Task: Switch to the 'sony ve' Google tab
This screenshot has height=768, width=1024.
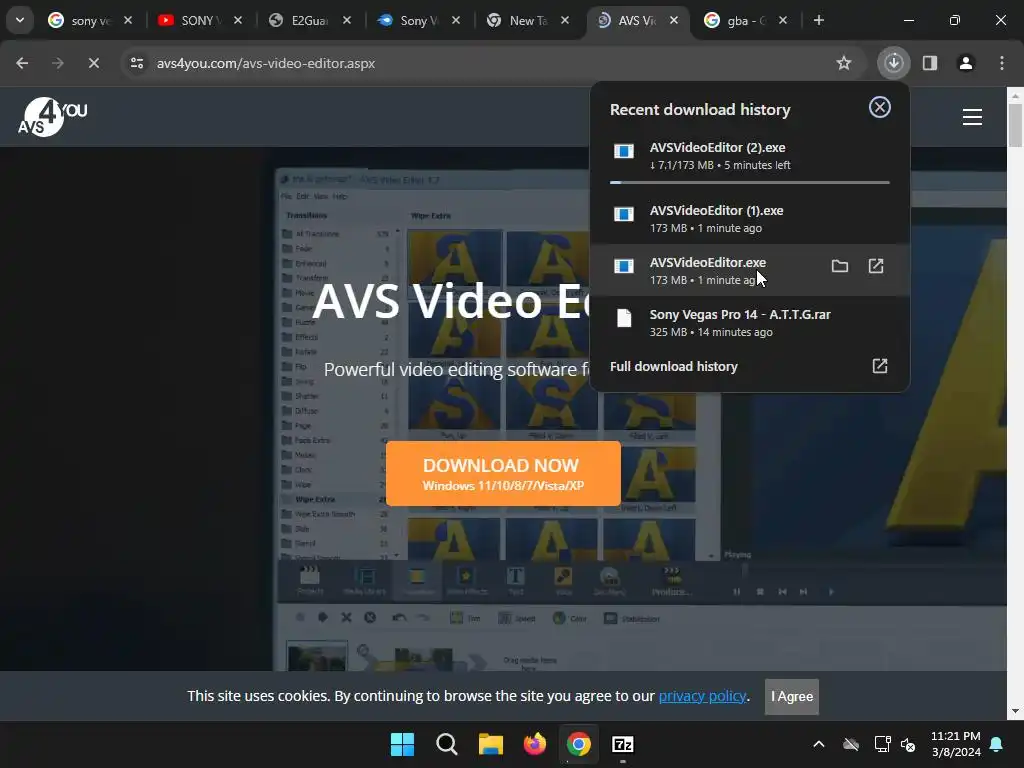Action: coord(89,20)
